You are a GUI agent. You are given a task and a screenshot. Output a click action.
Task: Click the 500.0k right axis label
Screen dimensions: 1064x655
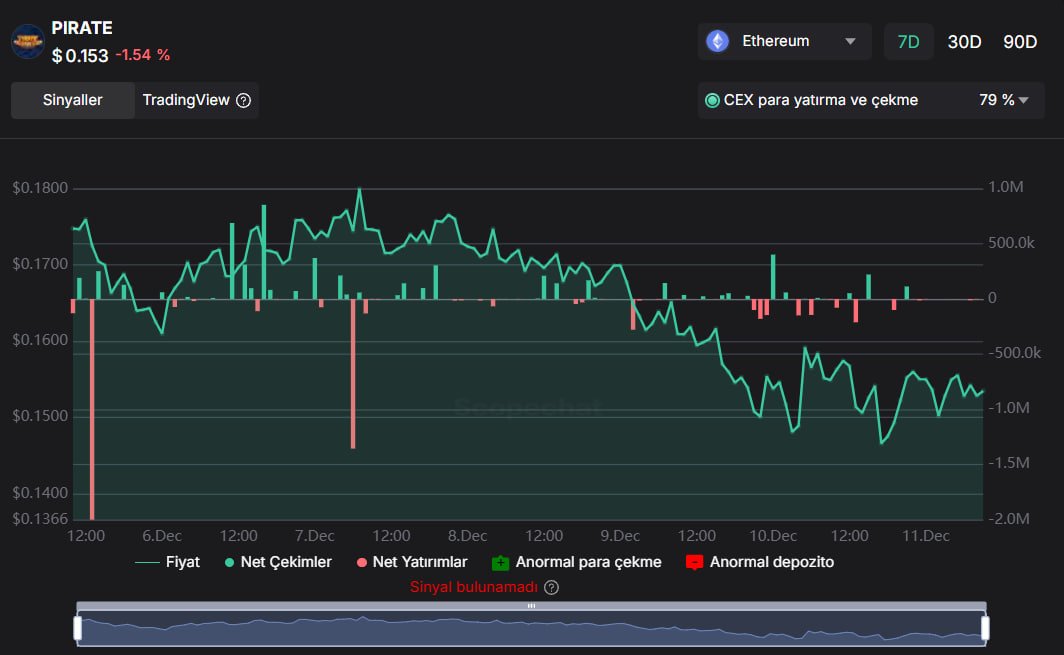tap(1011, 243)
